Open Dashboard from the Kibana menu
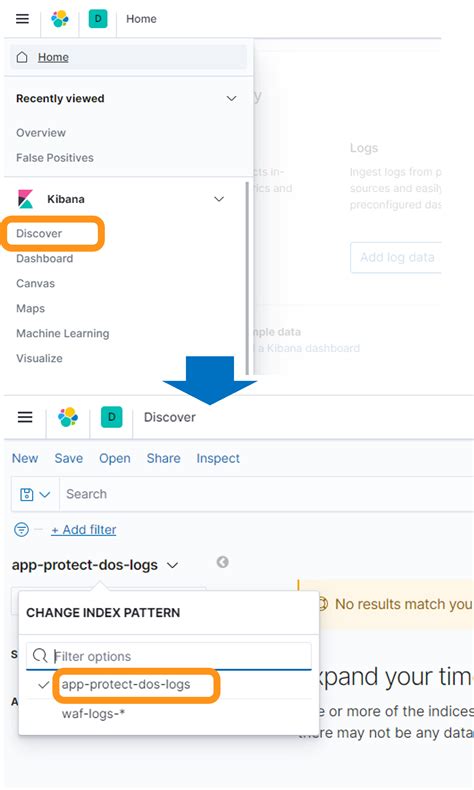The width and height of the screenshot is (474, 790). (44, 258)
